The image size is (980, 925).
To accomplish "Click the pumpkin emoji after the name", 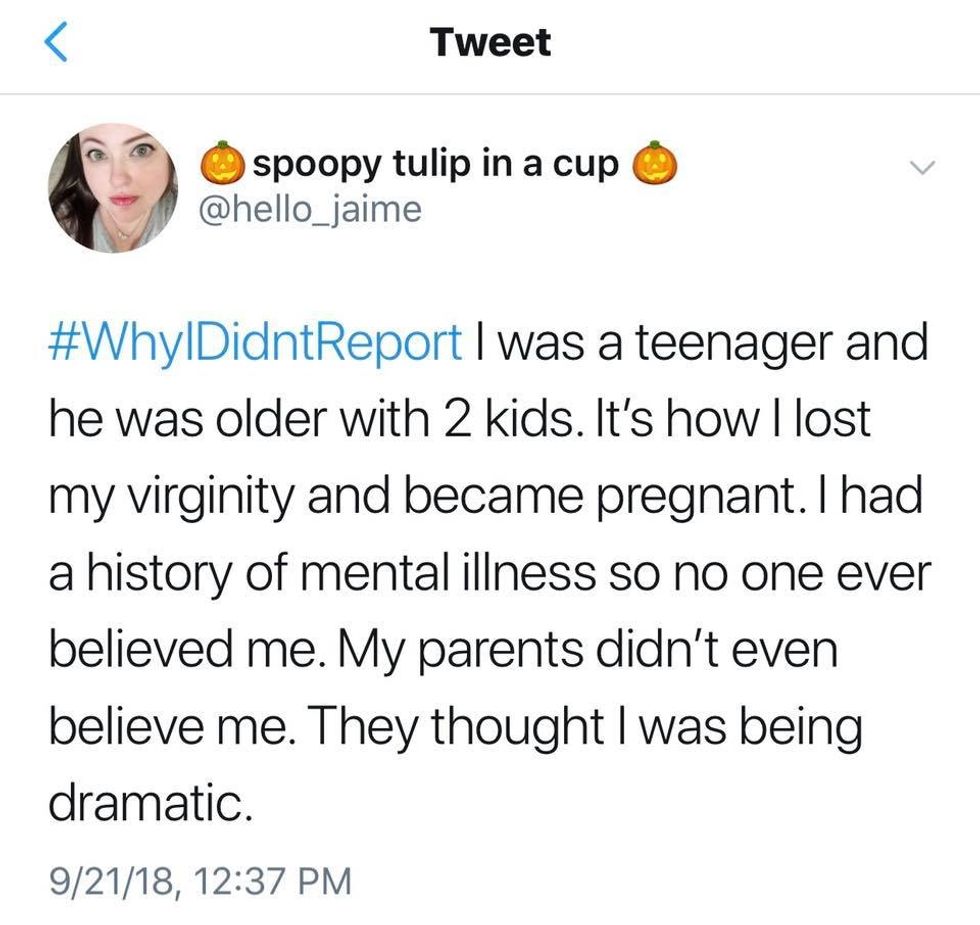I will click(651, 165).
